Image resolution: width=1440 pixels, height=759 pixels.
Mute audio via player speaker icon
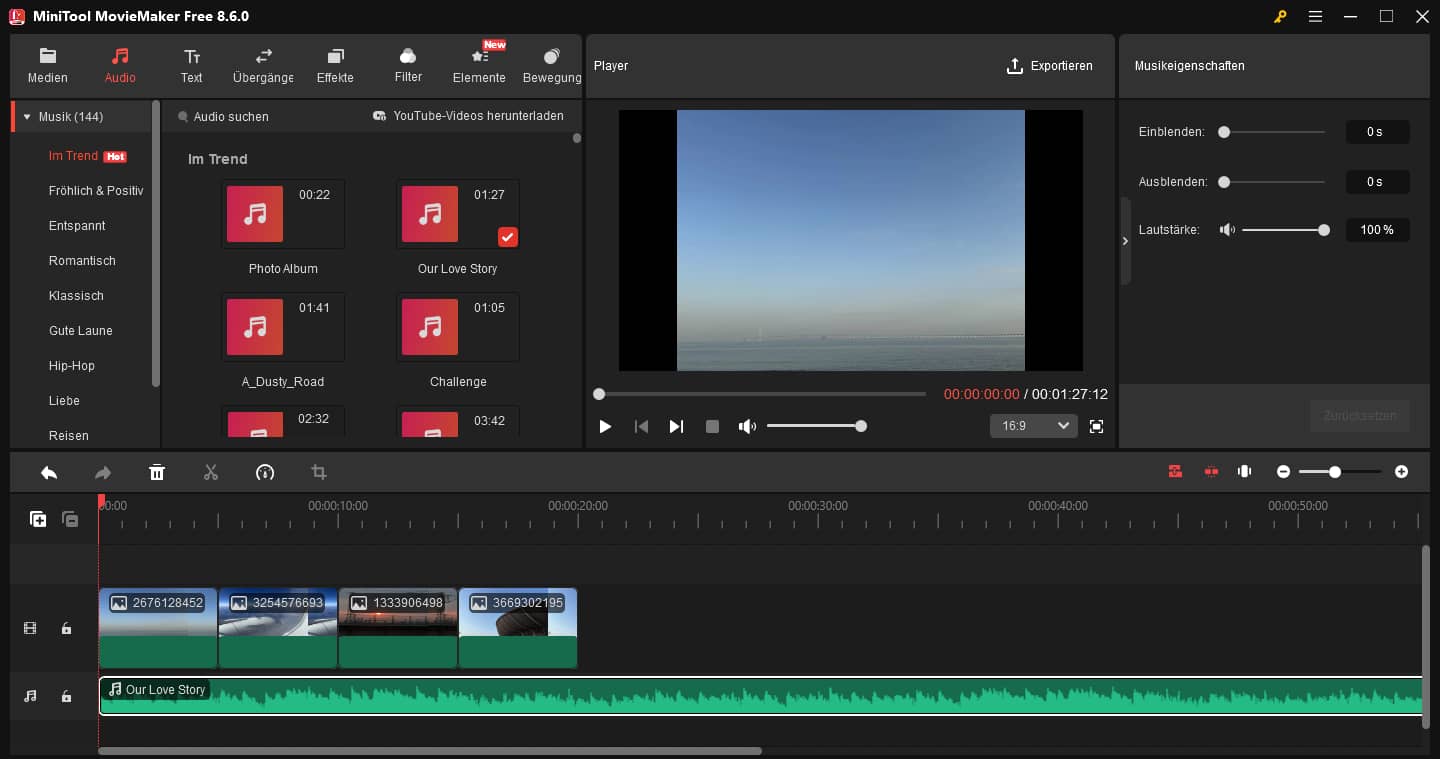(x=747, y=426)
